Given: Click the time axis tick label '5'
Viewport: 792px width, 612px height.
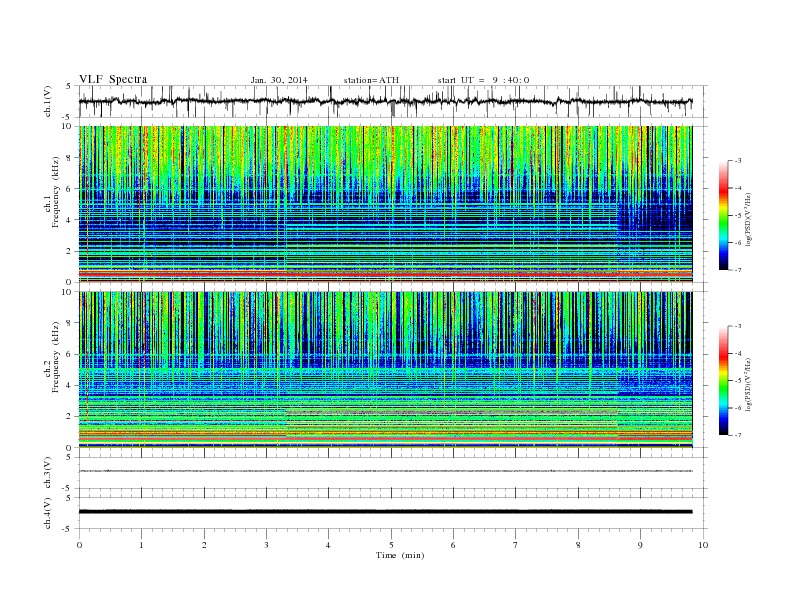Looking at the screenshot, I should coord(391,545).
